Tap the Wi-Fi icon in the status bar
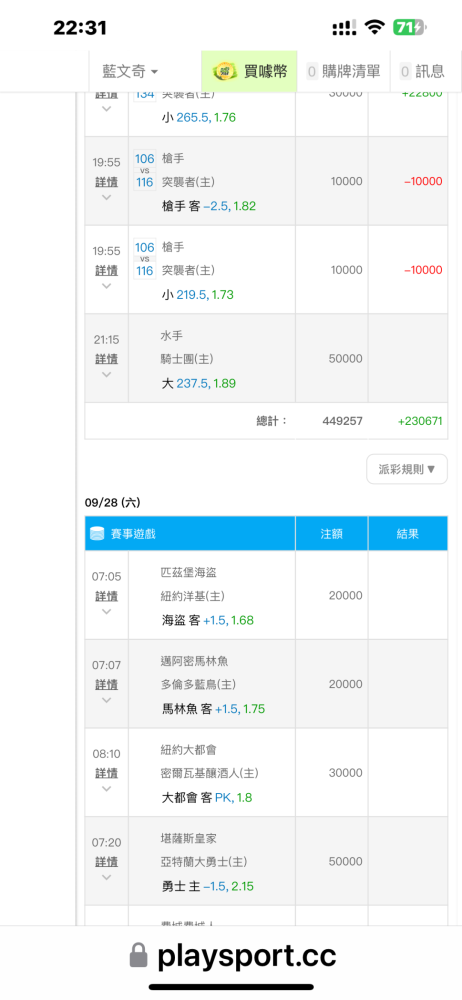The height and width of the screenshot is (1000, 462). point(375,27)
